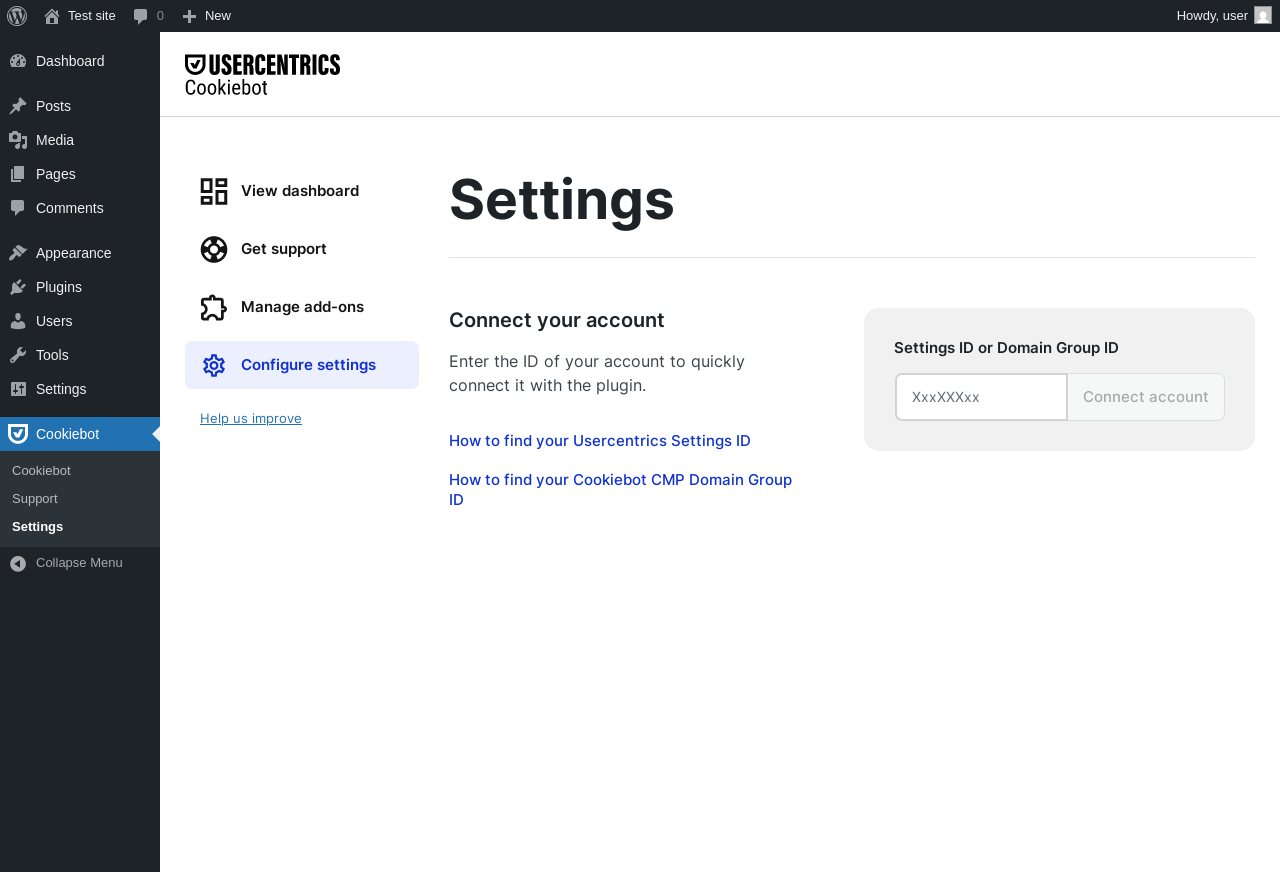The image size is (1280, 872).
Task: Click the Cookiebot shield icon in the sidebar
Action: 18,434
